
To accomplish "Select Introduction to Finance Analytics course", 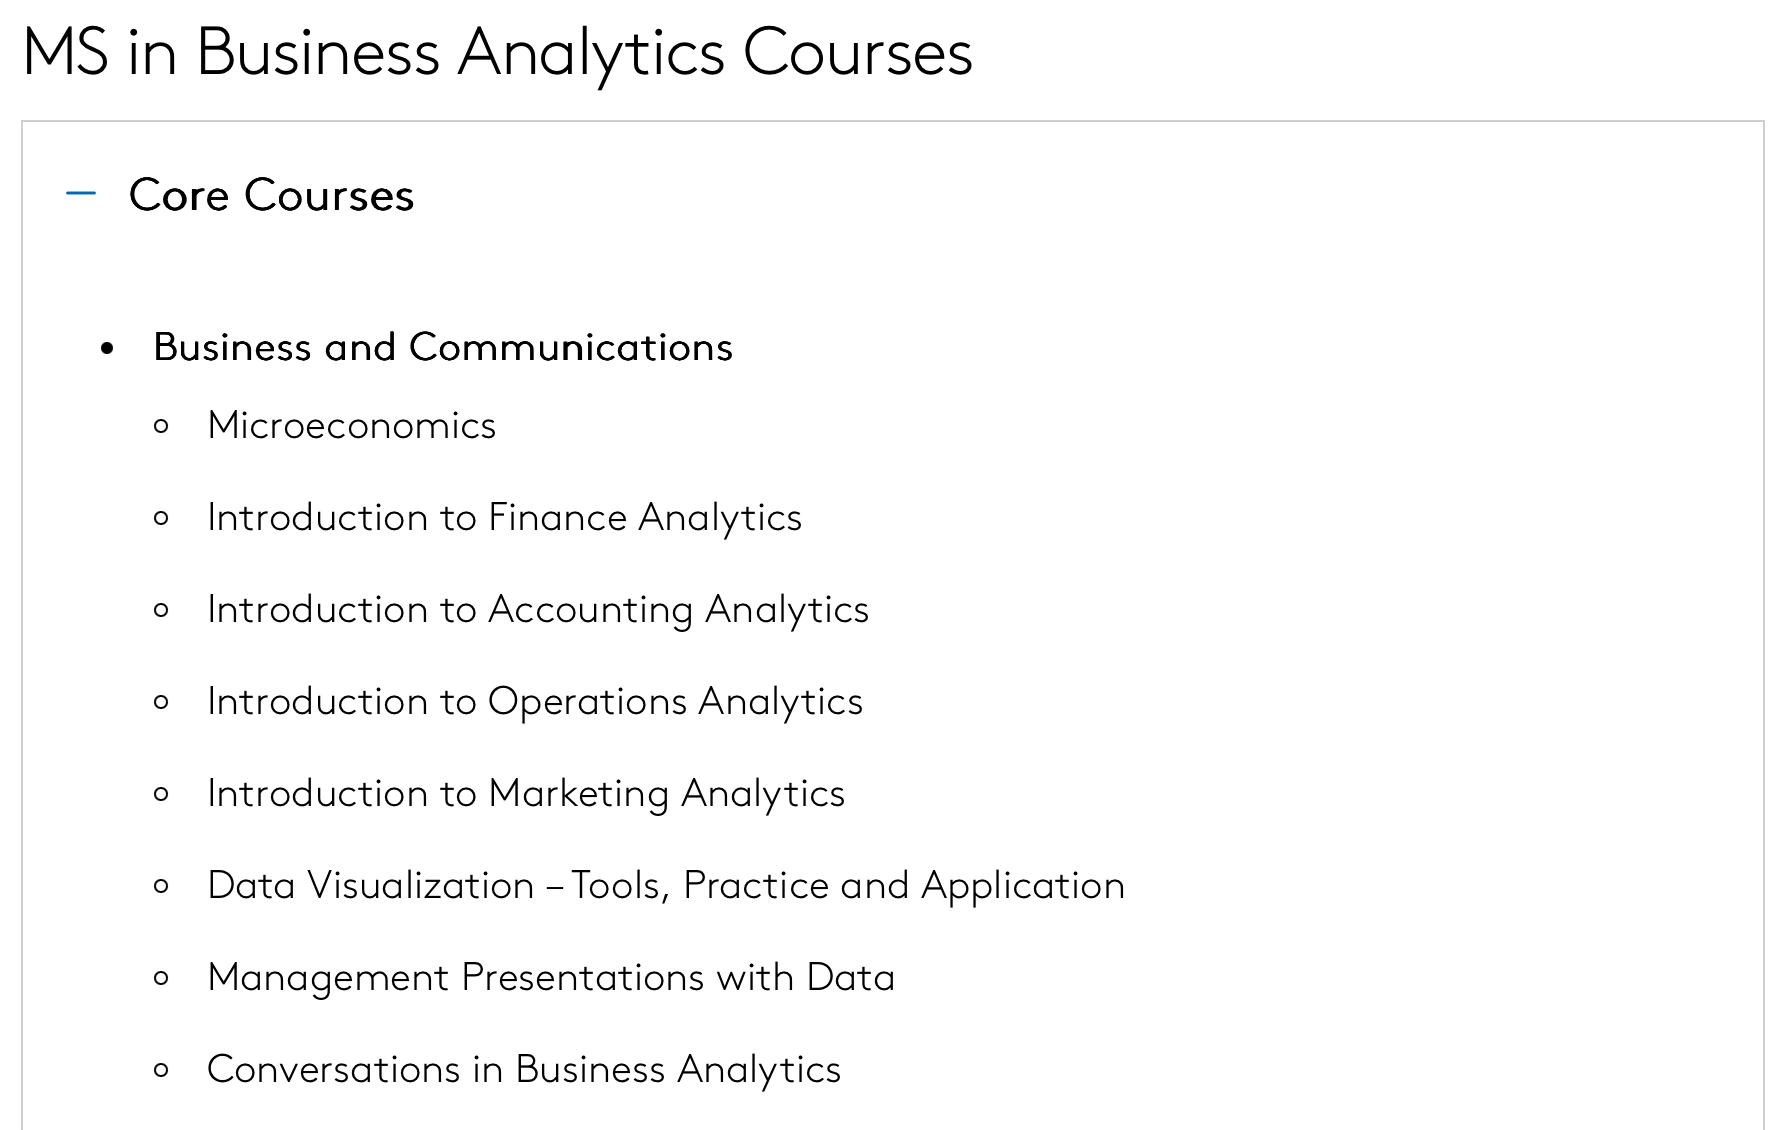I will point(504,518).
